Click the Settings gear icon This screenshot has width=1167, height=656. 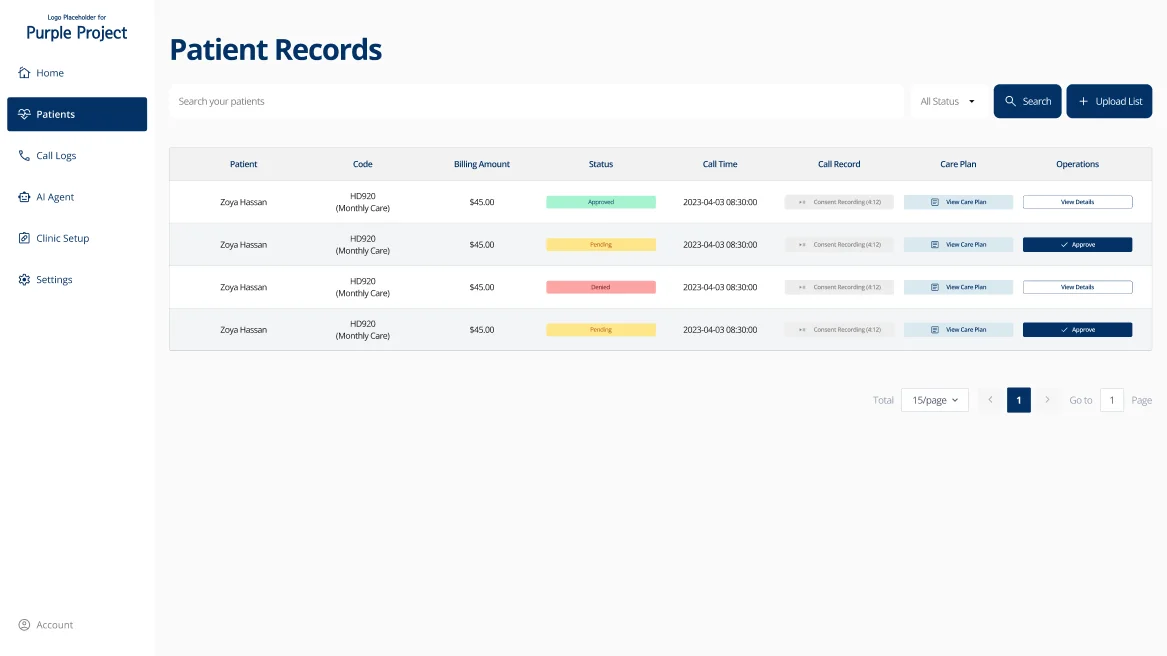(x=24, y=280)
